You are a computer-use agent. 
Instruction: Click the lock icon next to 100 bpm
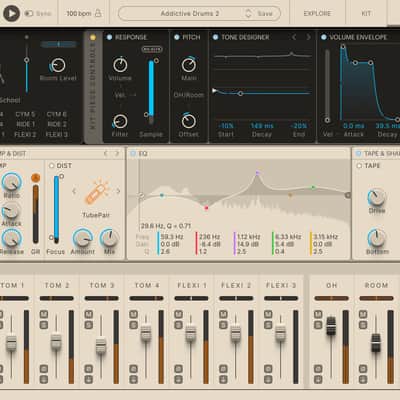98,13
